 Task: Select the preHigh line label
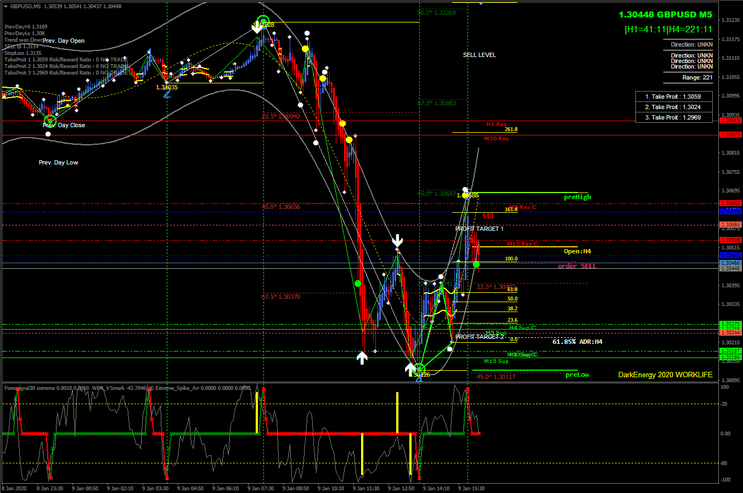coord(577,197)
